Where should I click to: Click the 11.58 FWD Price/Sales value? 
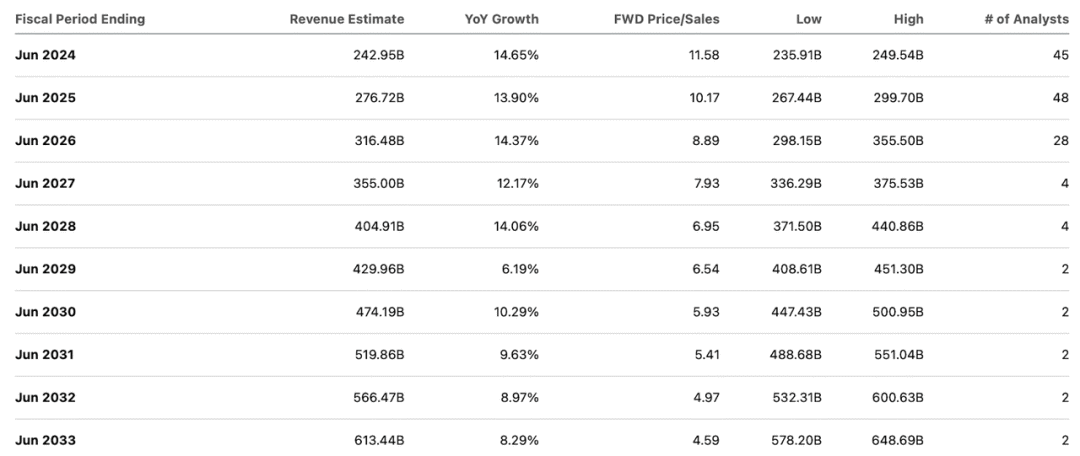pos(703,56)
